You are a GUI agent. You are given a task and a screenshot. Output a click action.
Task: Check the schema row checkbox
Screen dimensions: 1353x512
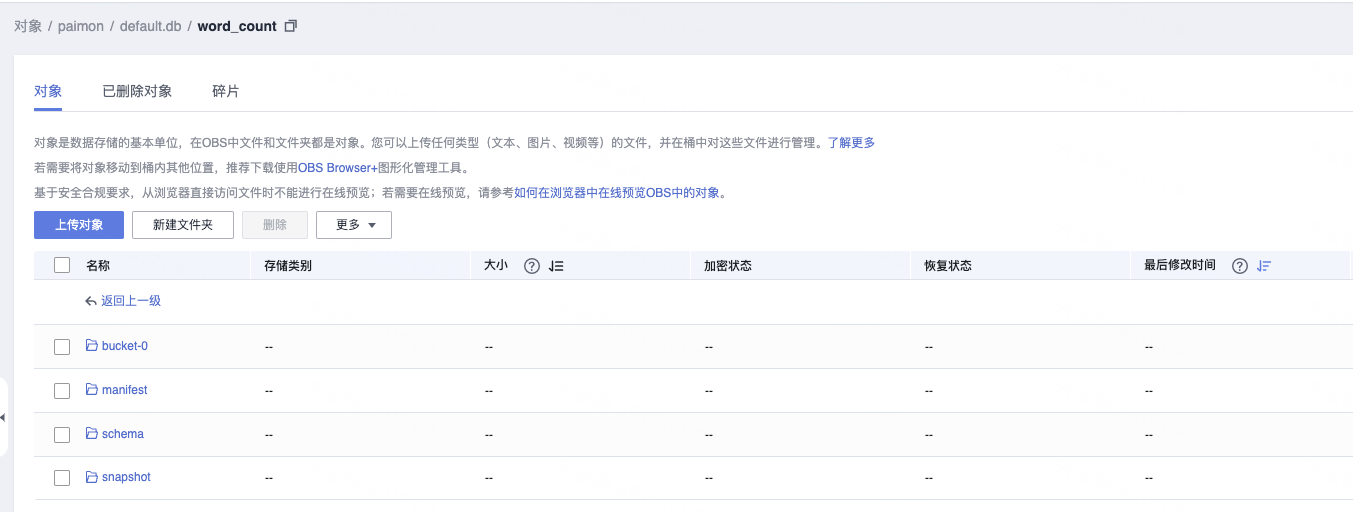click(x=62, y=435)
